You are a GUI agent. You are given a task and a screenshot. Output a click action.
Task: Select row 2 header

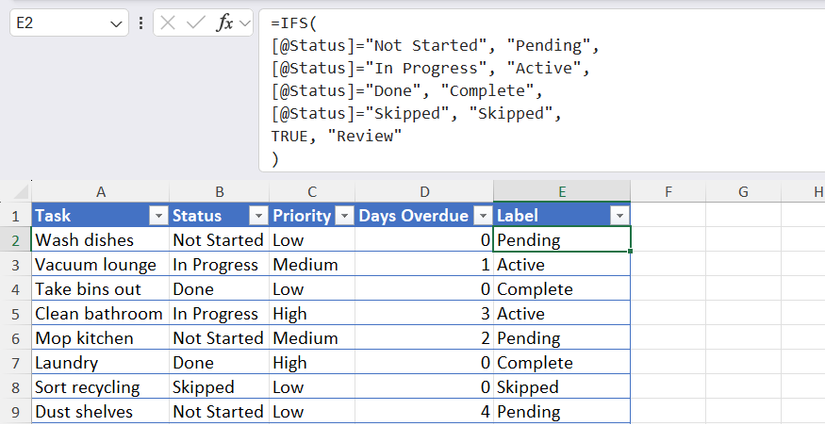[15, 240]
